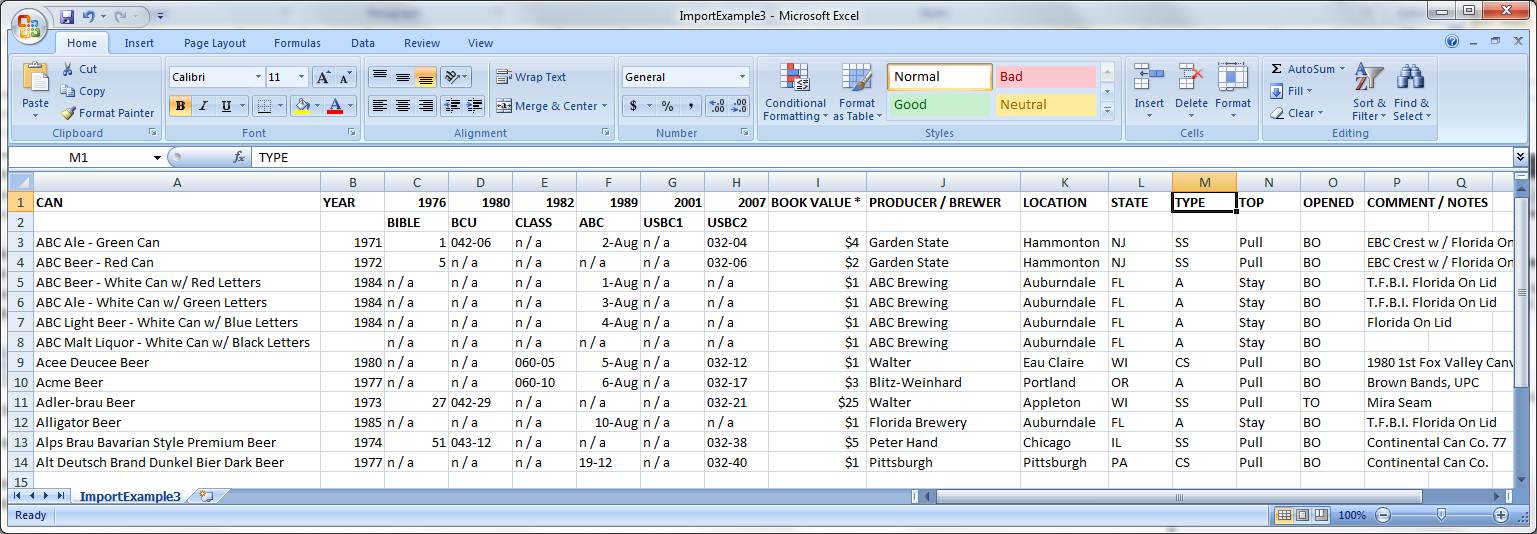1537x534 pixels.
Task: Delete cells using Delete button
Action: (1191, 91)
